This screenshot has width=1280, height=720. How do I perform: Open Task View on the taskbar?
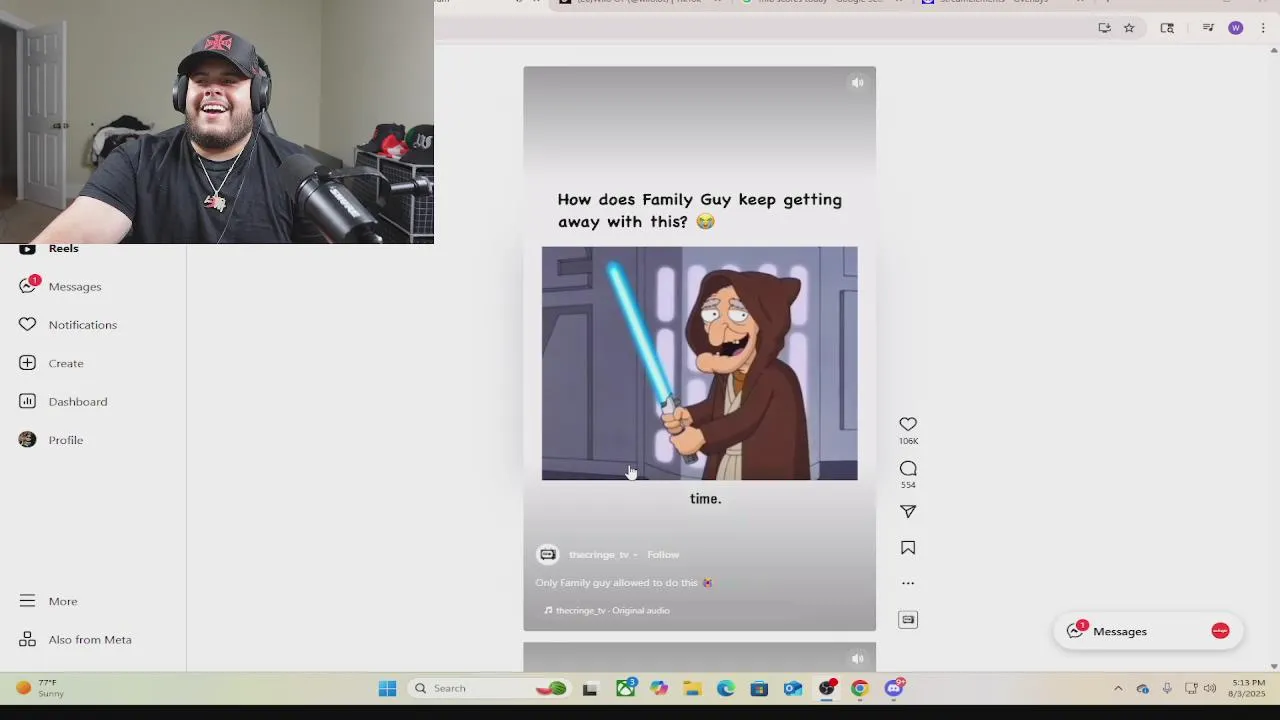[x=590, y=688]
